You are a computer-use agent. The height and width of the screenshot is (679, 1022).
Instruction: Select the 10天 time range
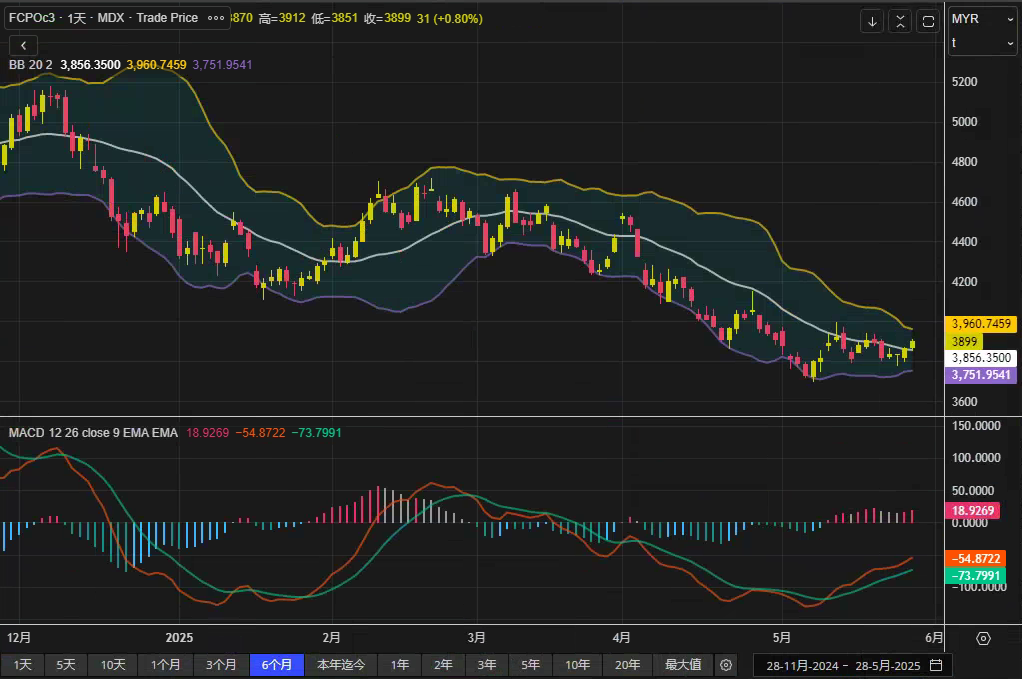point(113,665)
